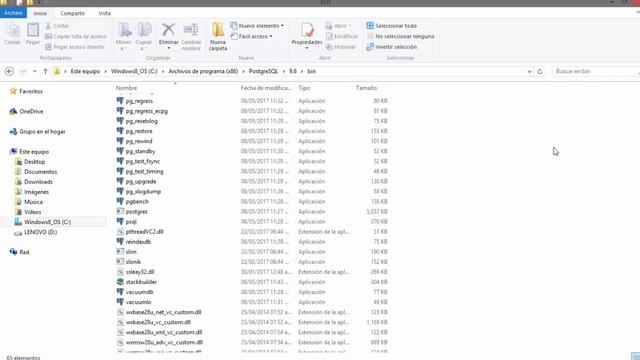Select Favoritos in the navigation pane
640x360 pixels.
pyautogui.click(x=31, y=91)
